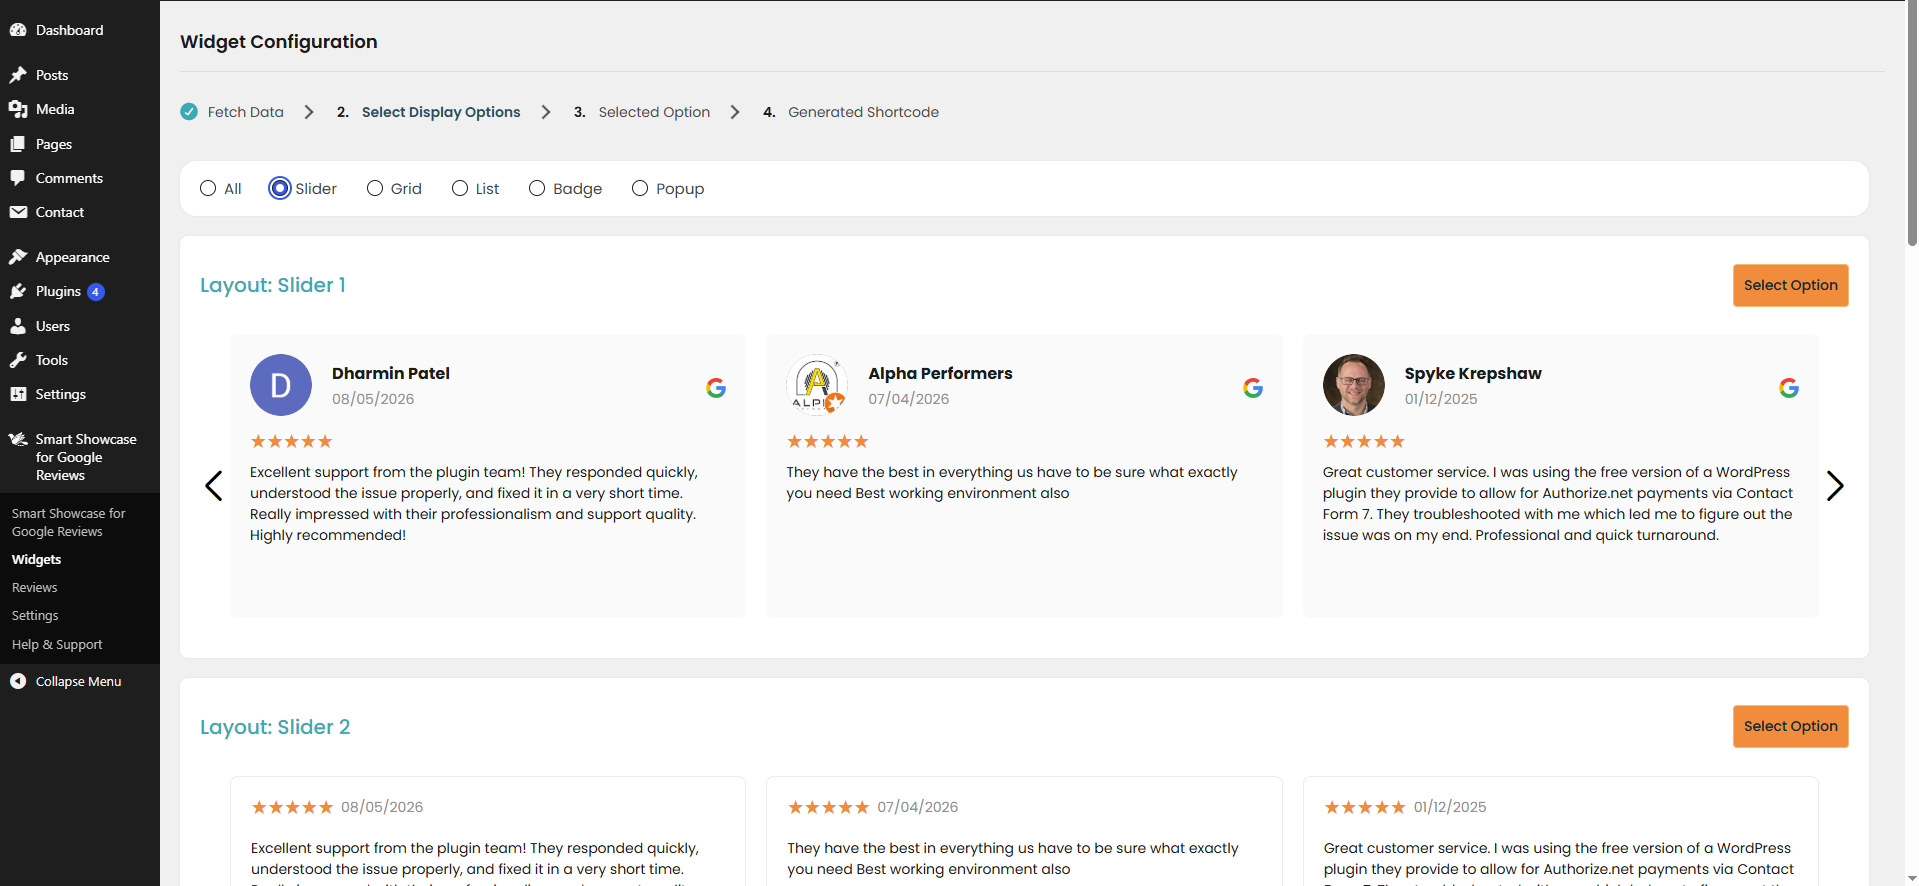1919x886 pixels.
Task: Click the Smart Showcase plugin icon
Action: point(18,439)
